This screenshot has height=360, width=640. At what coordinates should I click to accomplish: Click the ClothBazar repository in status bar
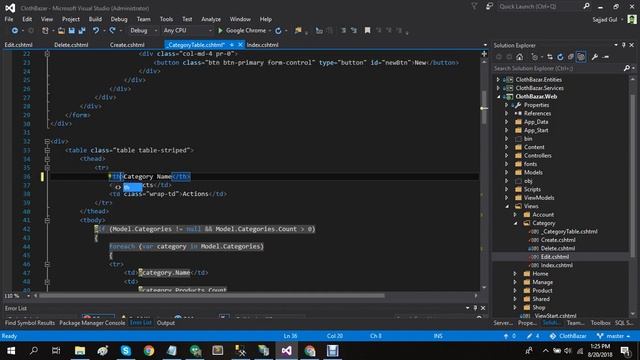[x=568, y=336]
